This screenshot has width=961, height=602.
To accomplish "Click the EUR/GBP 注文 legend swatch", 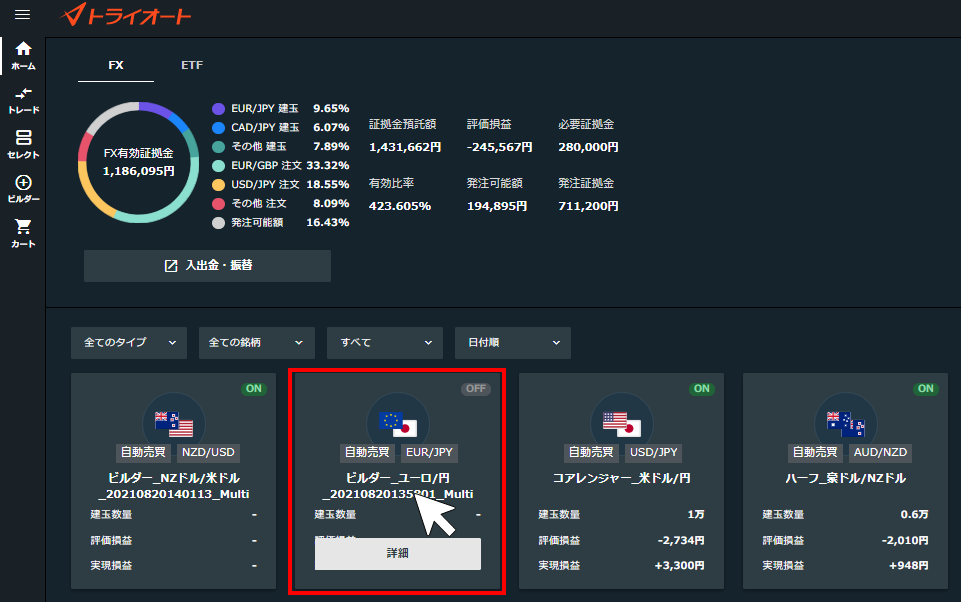I will [218, 166].
